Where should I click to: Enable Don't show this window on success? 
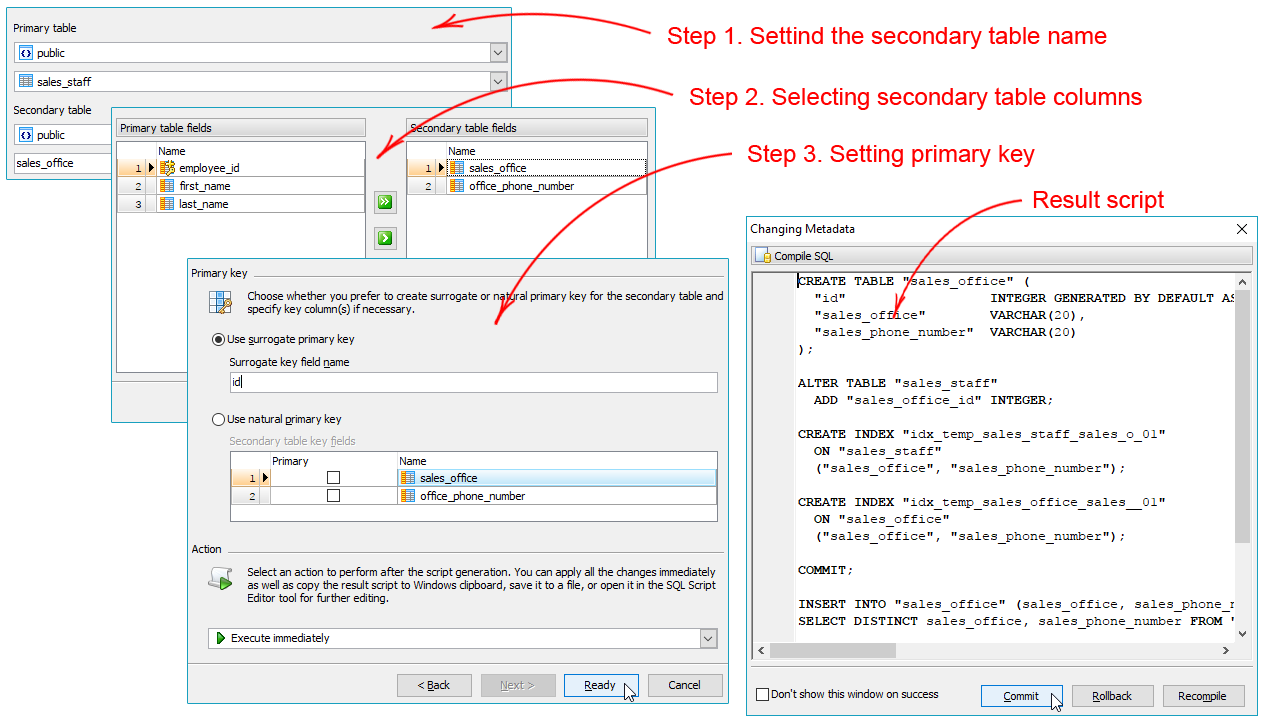(763, 694)
